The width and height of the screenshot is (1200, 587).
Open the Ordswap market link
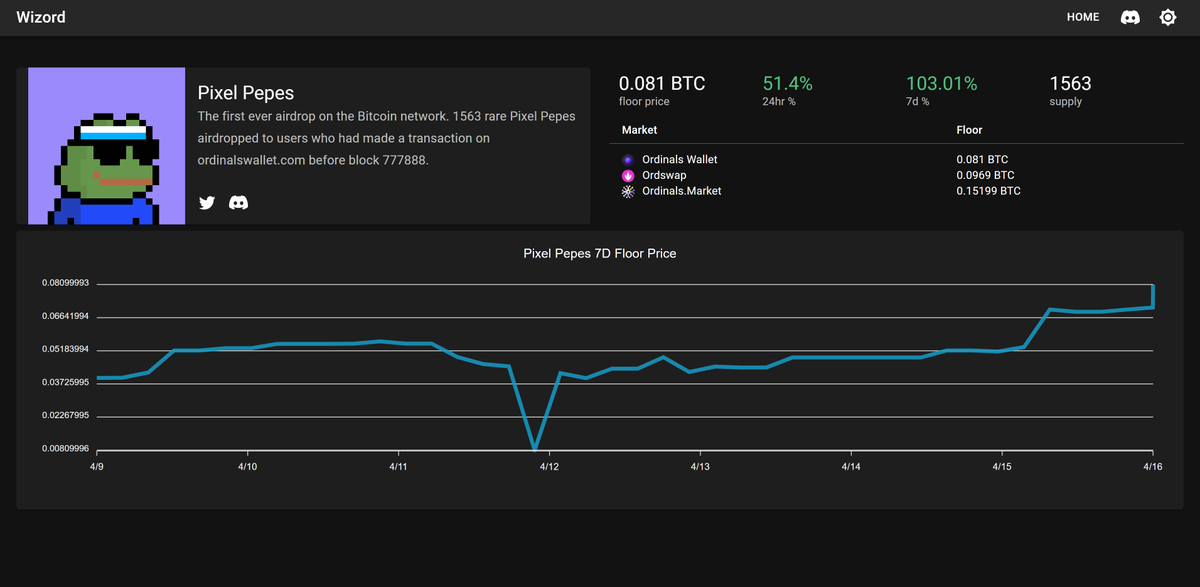pyautogui.click(x=664, y=175)
